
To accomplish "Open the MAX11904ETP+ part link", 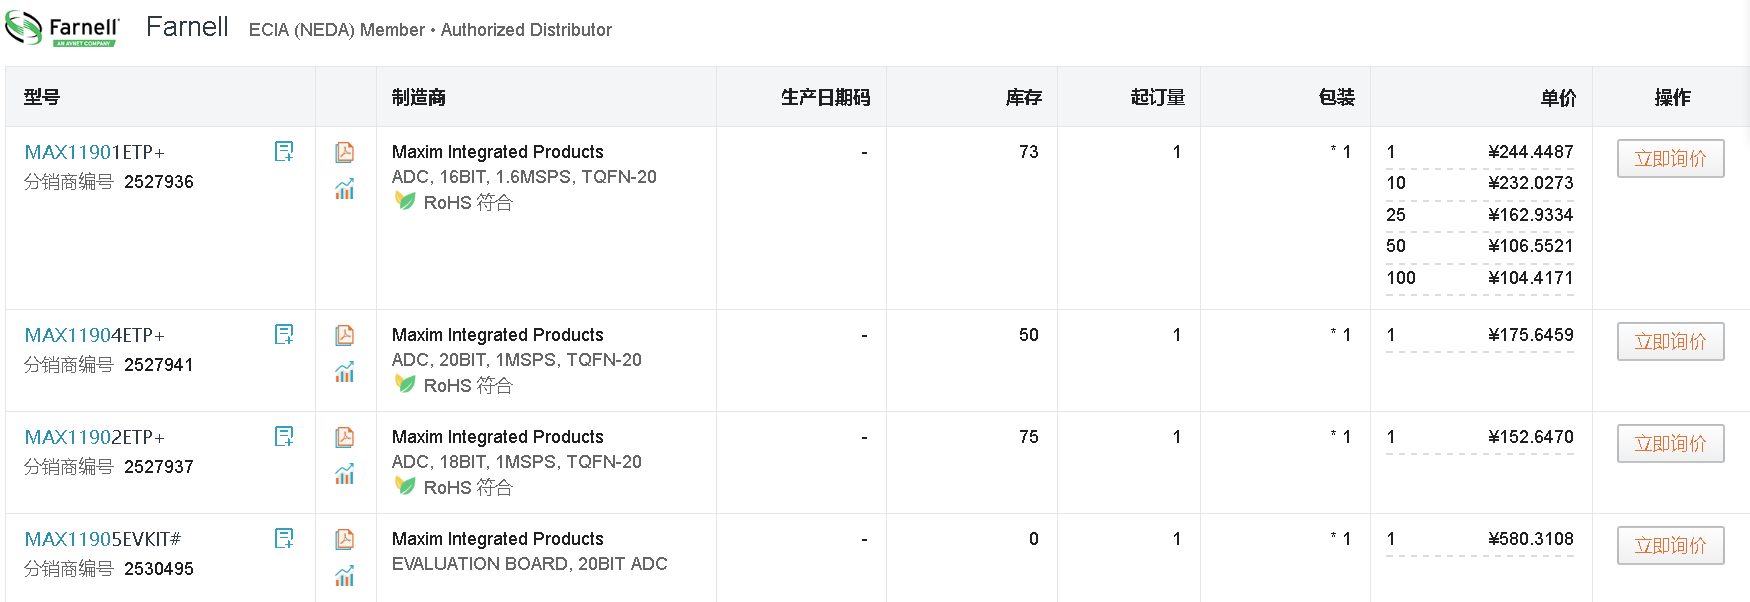I will [x=94, y=335].
